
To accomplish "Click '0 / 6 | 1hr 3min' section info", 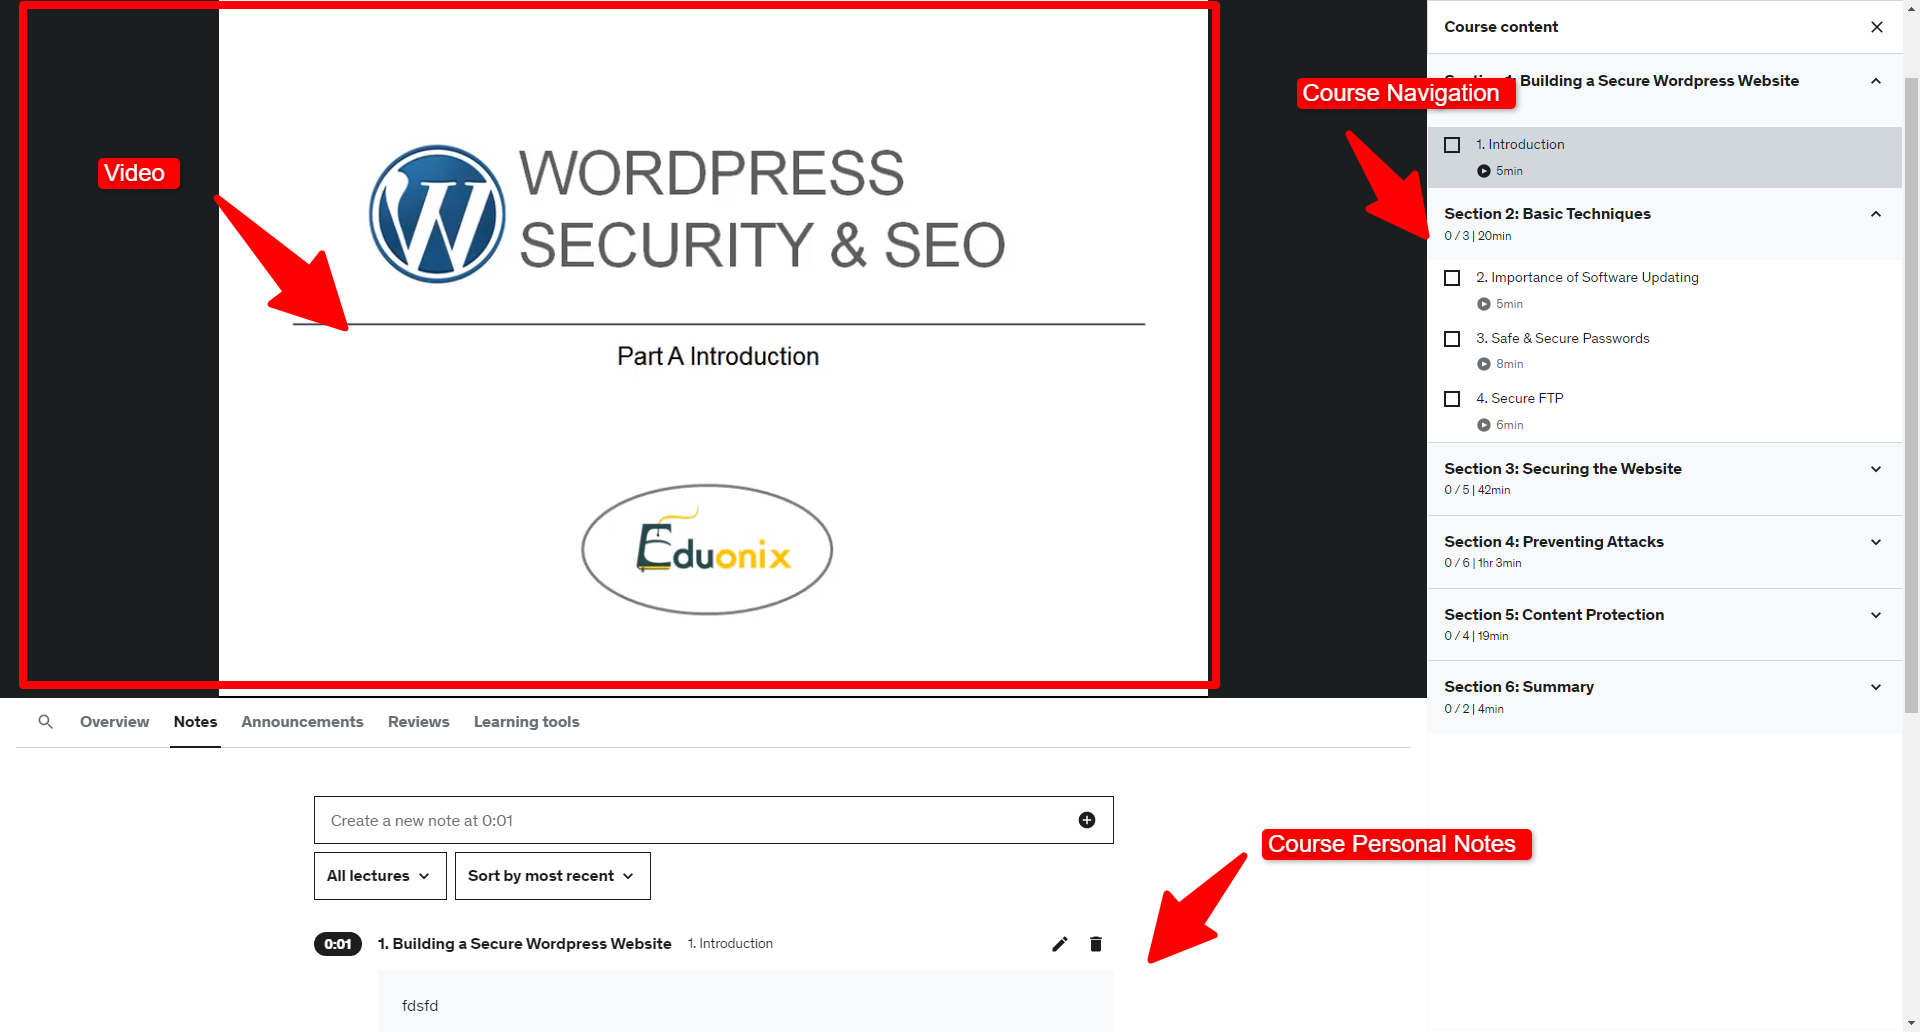I will (x=1483, y=563).
